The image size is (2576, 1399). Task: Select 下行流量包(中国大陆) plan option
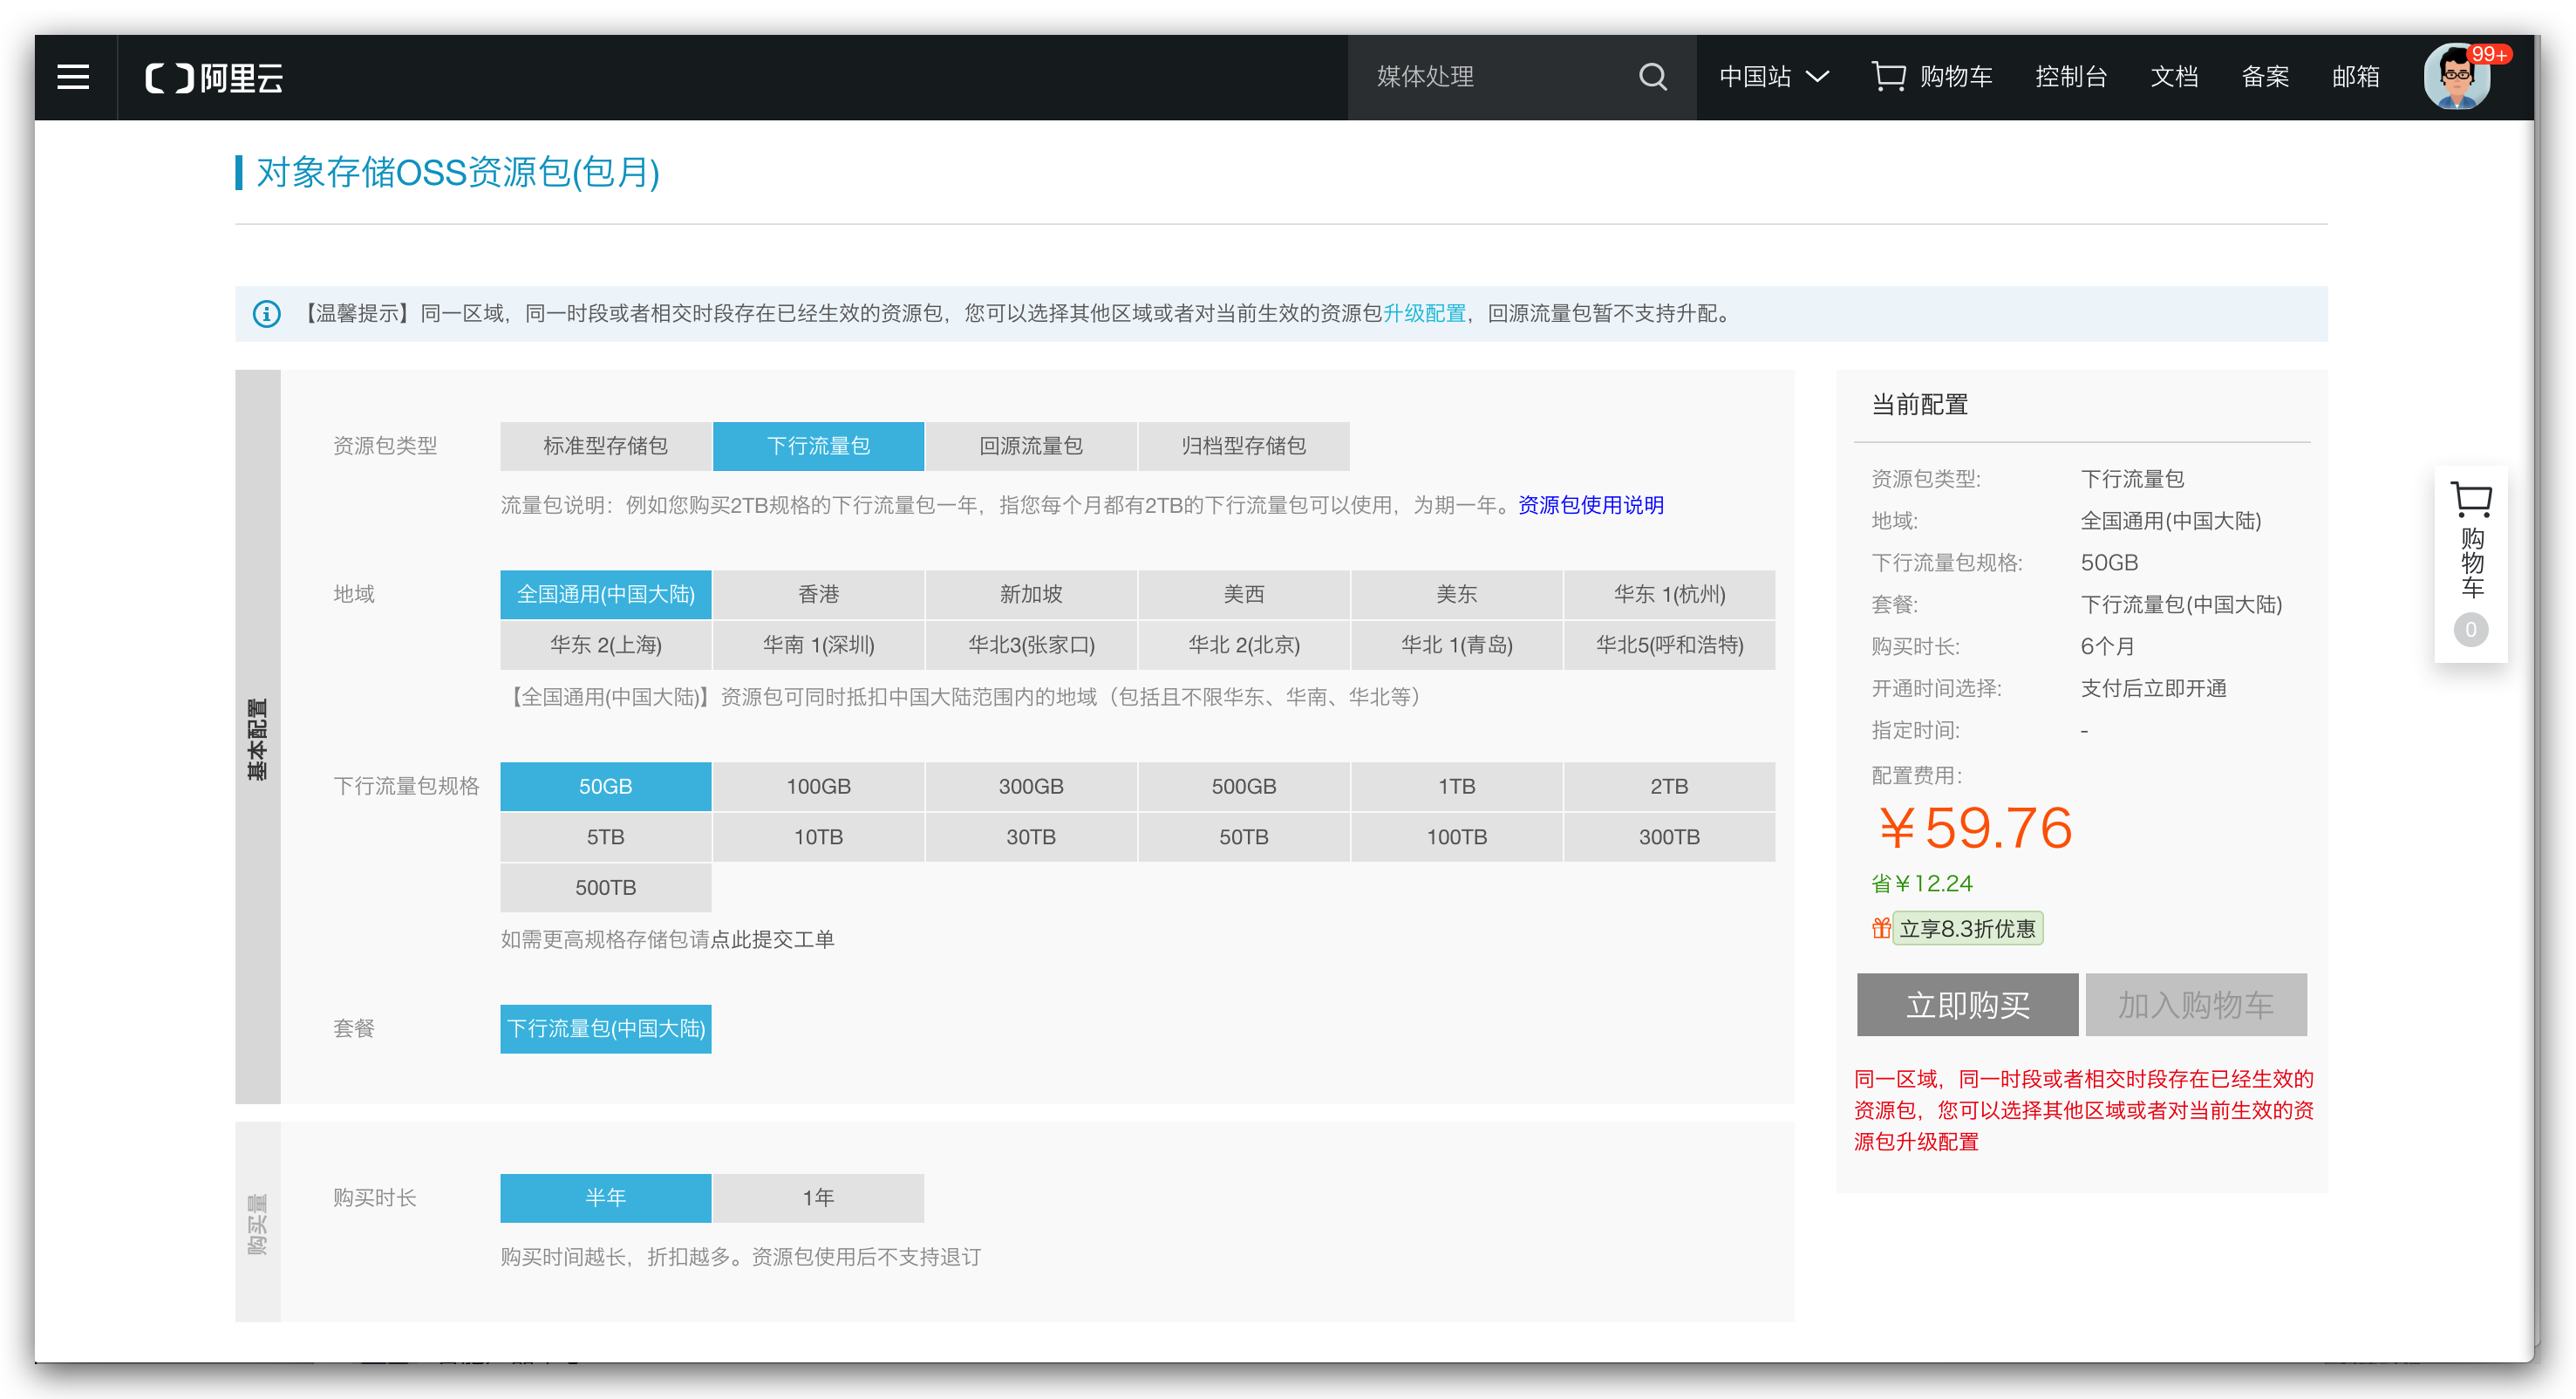pos(605,1029)
